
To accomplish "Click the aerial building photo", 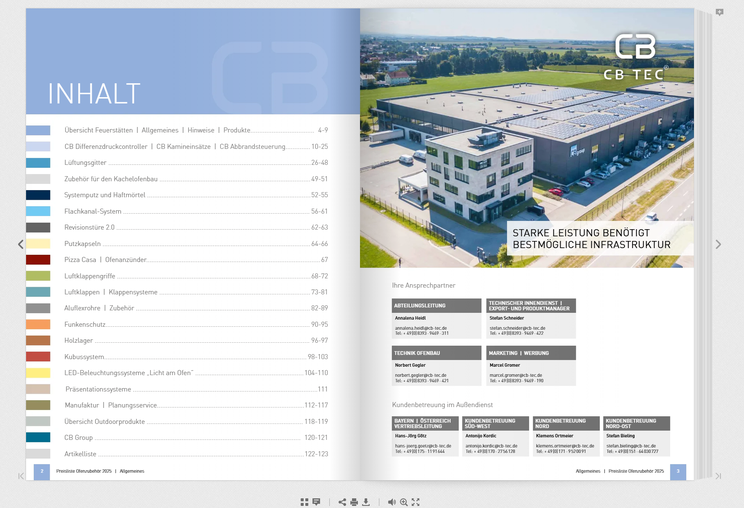I will point(527,138).
